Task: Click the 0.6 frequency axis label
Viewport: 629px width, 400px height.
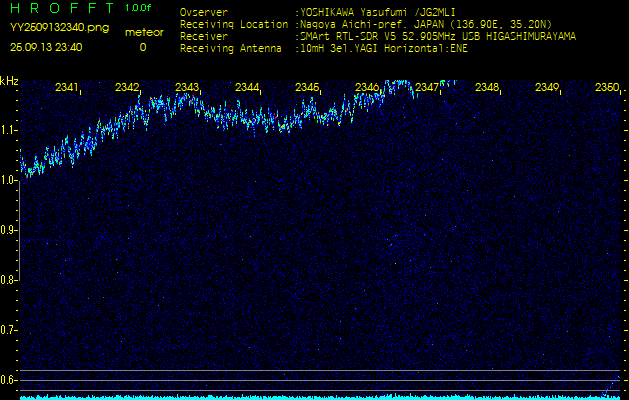Action: click(x=9, y=379)
